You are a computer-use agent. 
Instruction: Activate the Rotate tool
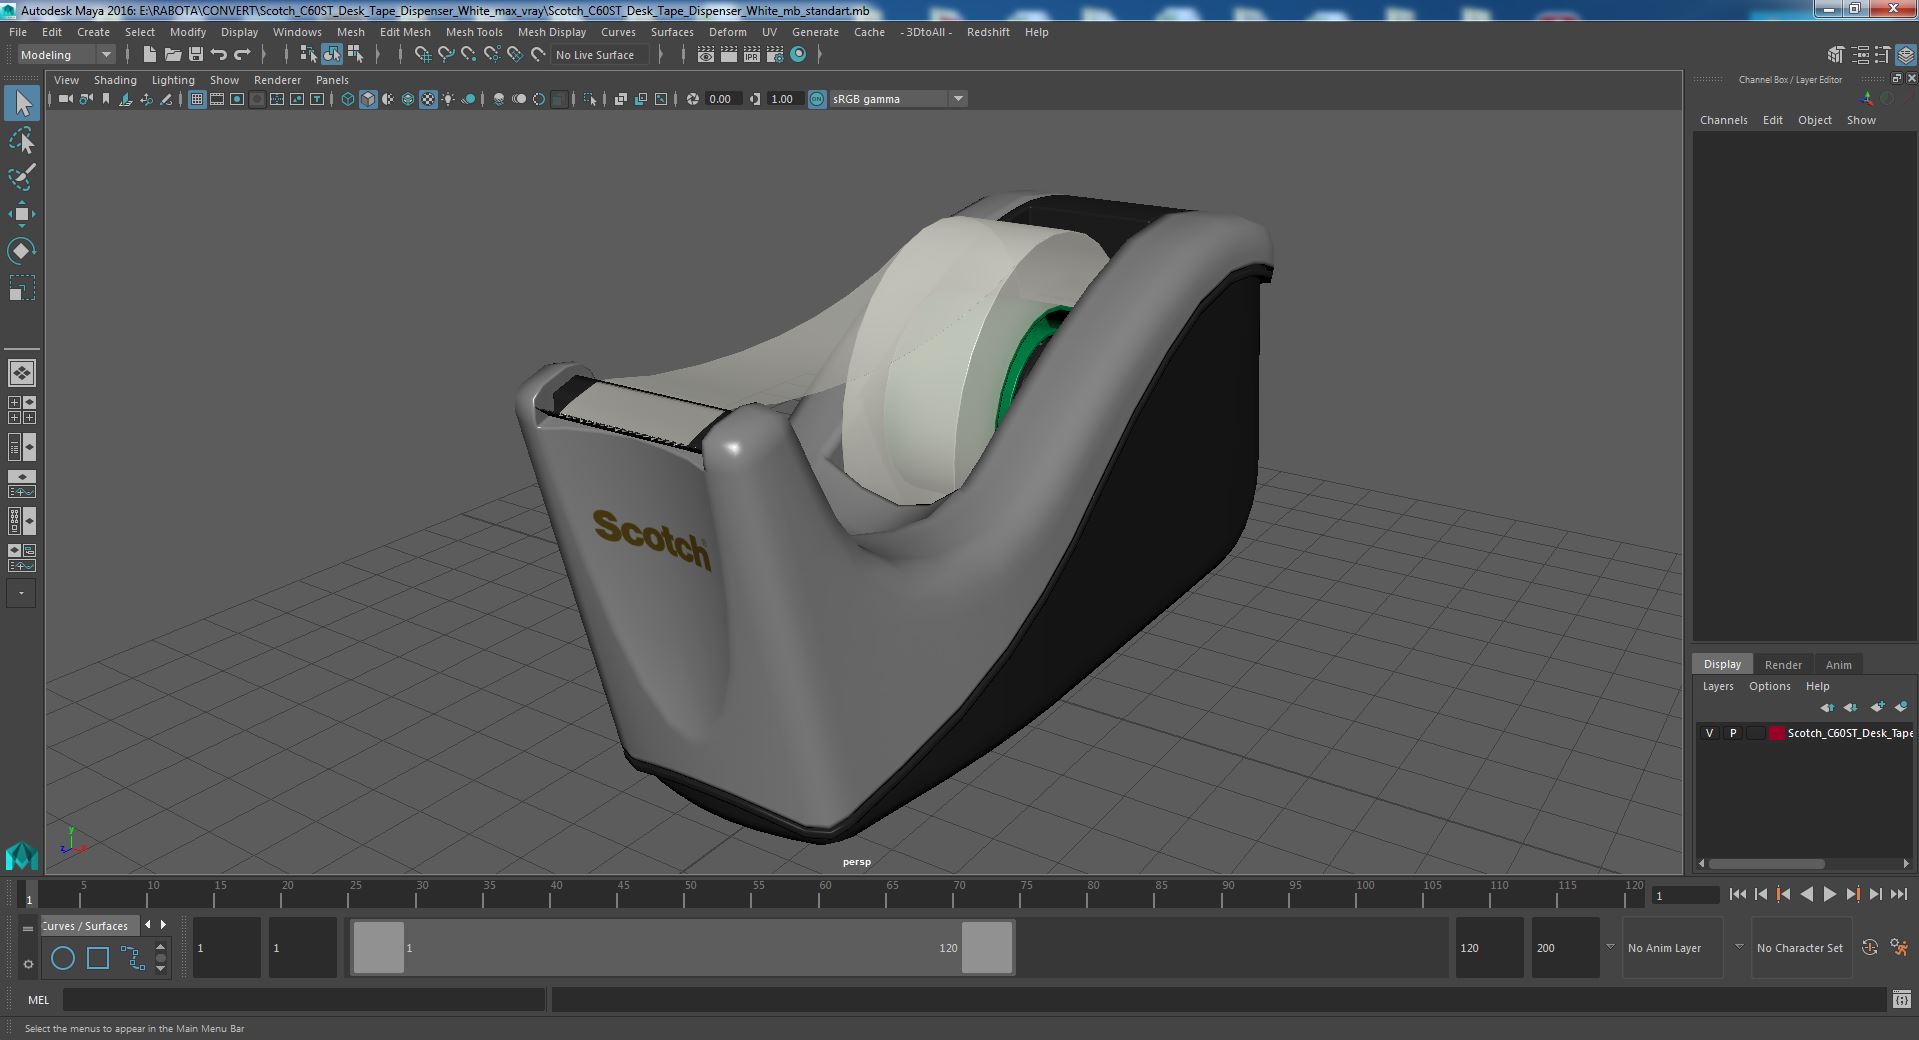[x=22, y=250]
